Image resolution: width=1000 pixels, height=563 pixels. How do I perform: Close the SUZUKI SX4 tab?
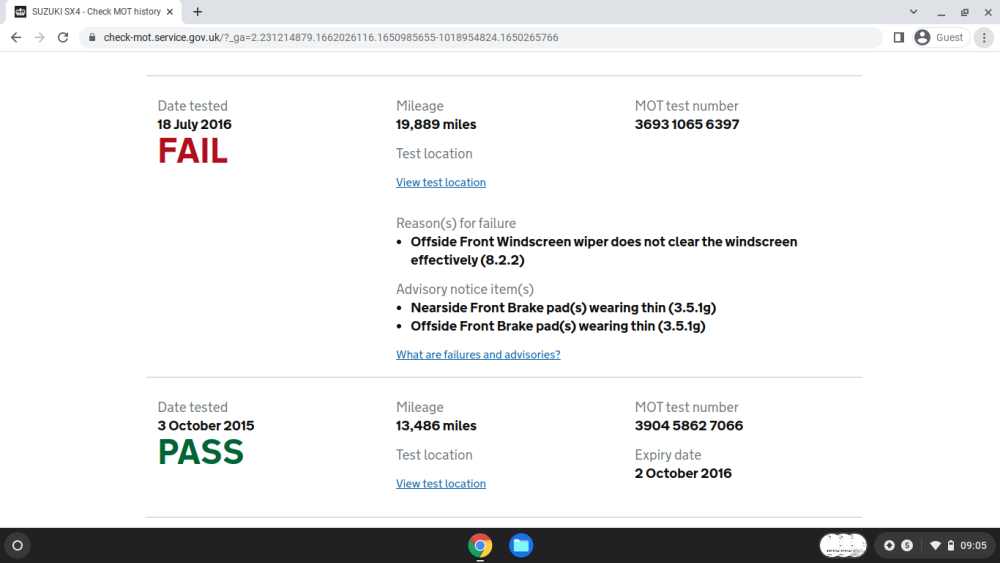[170, 11]
